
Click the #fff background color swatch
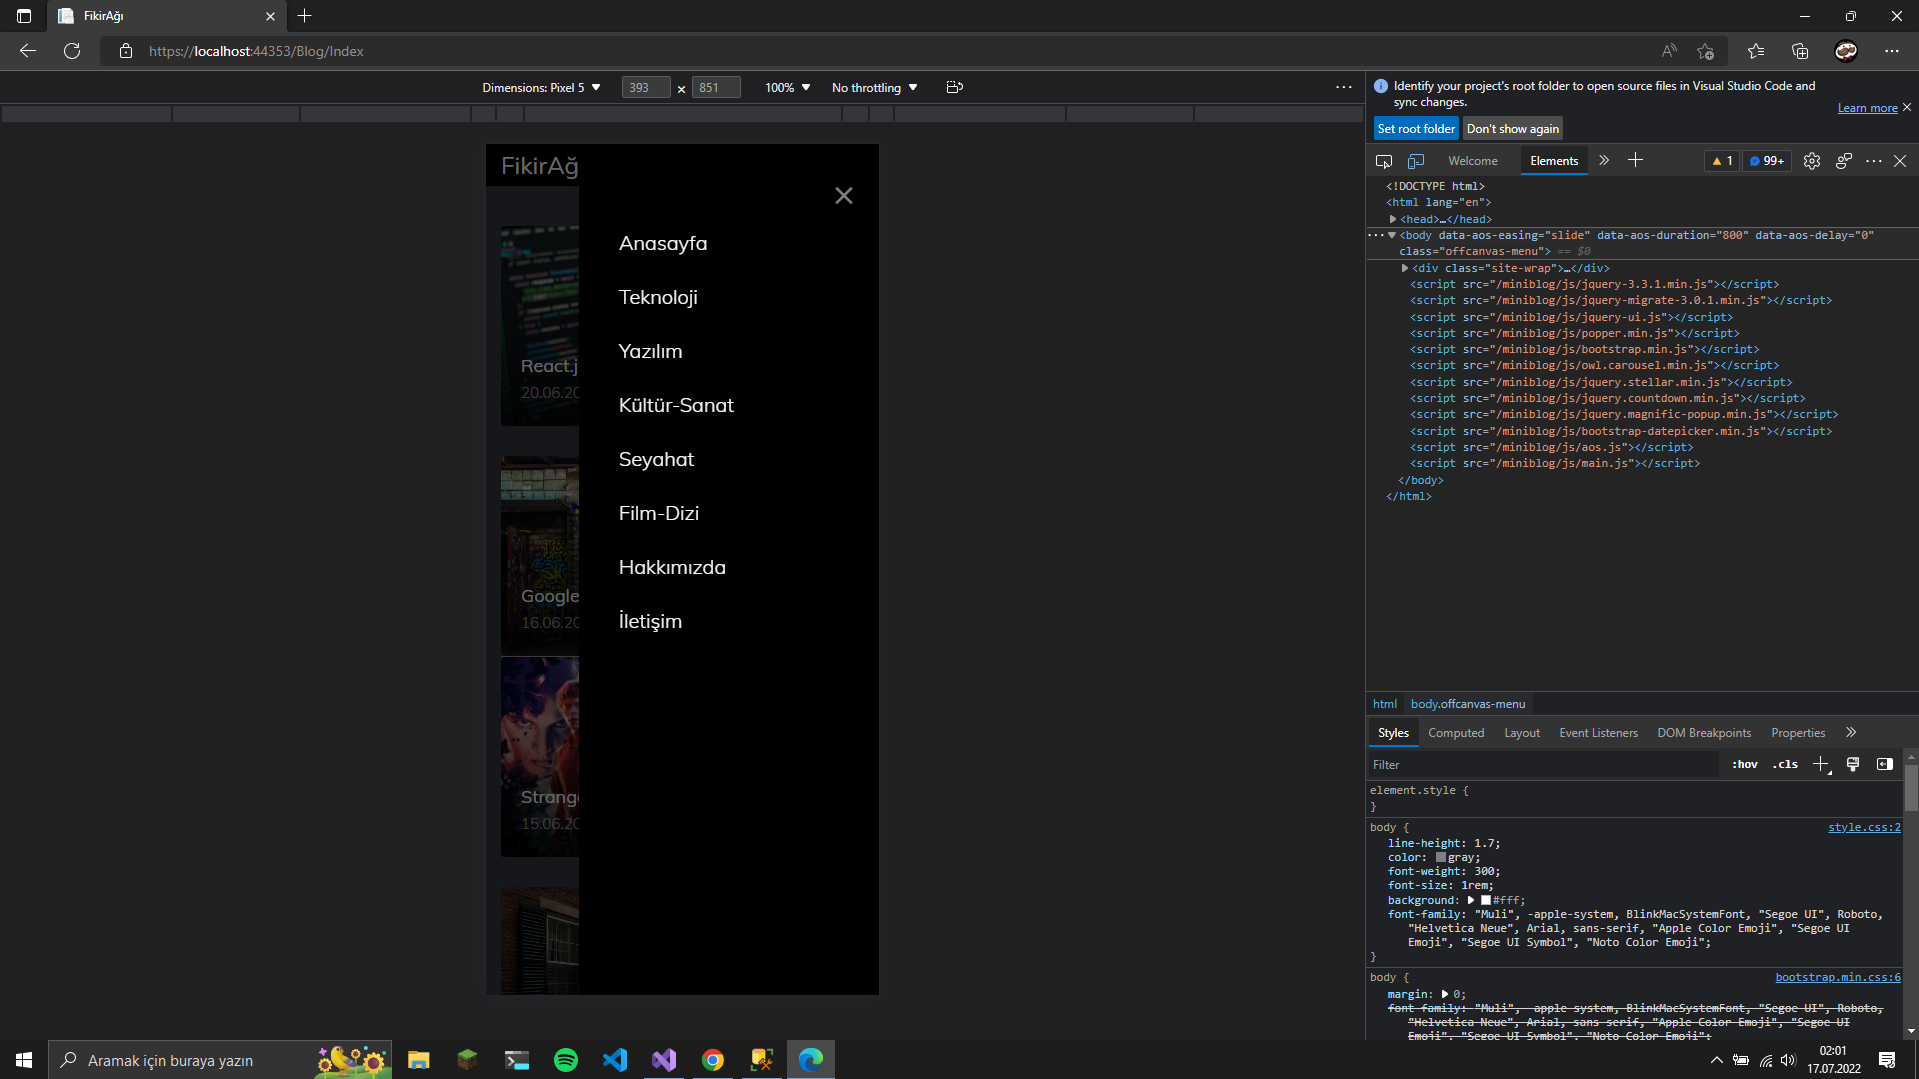pos(1486,900)
